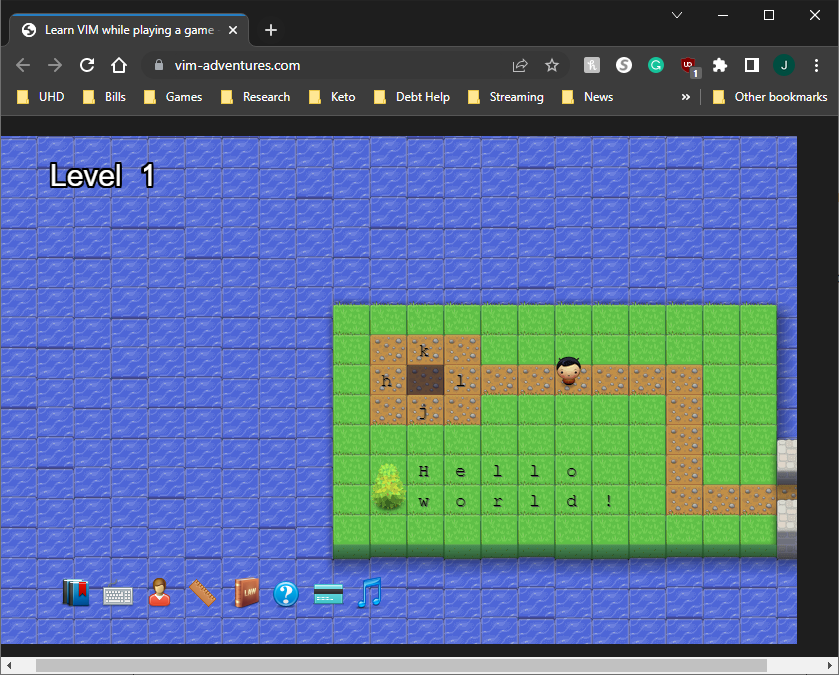839x675 pixels.
Task: Open the Other bookmarks folder
Action: (x=770, y=97)
